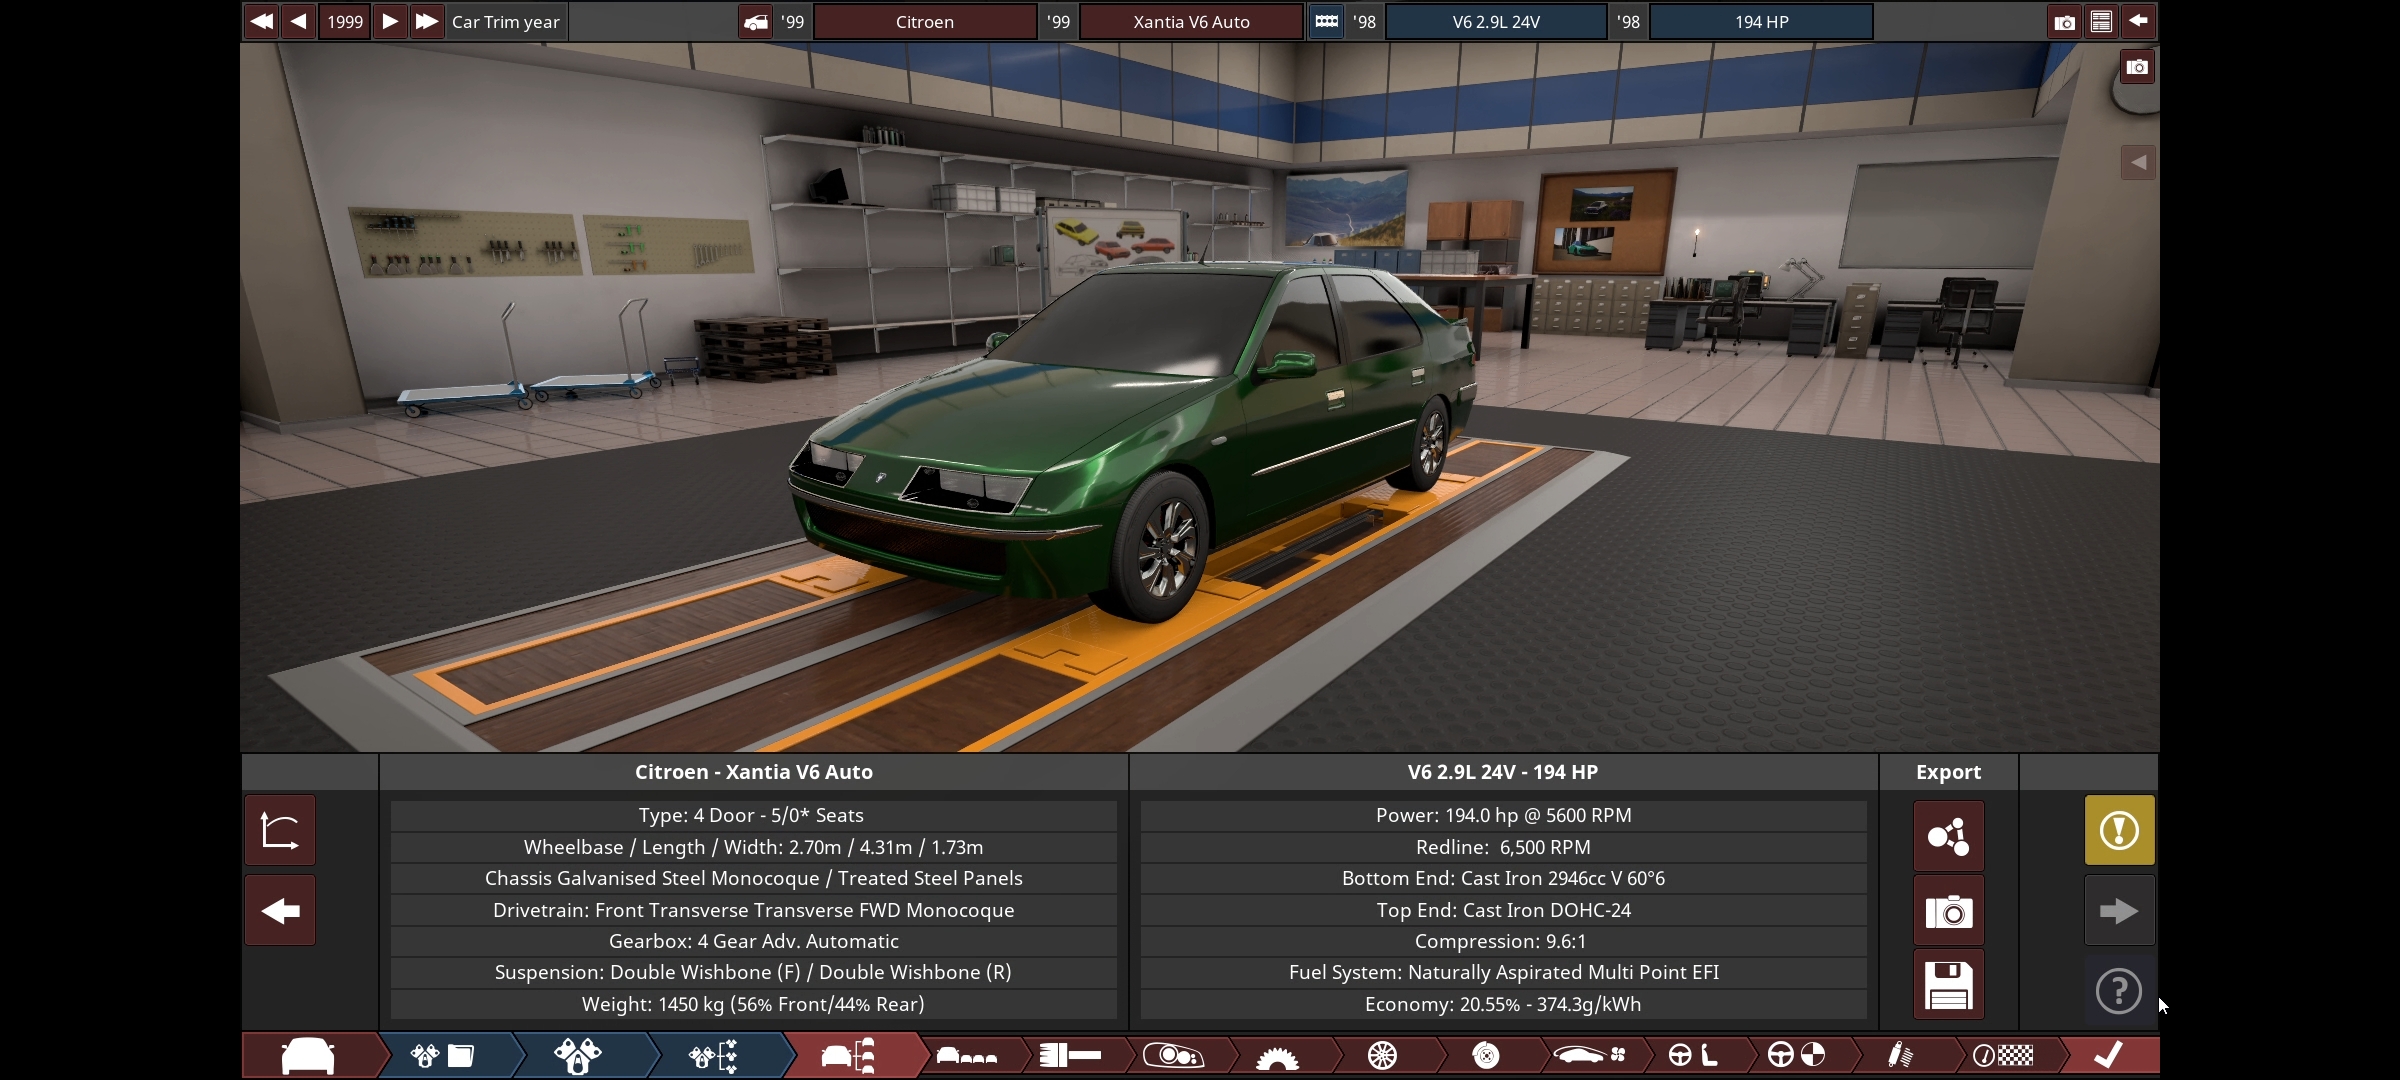Open photo mode via viewport camera icon

coord(2137,67)
